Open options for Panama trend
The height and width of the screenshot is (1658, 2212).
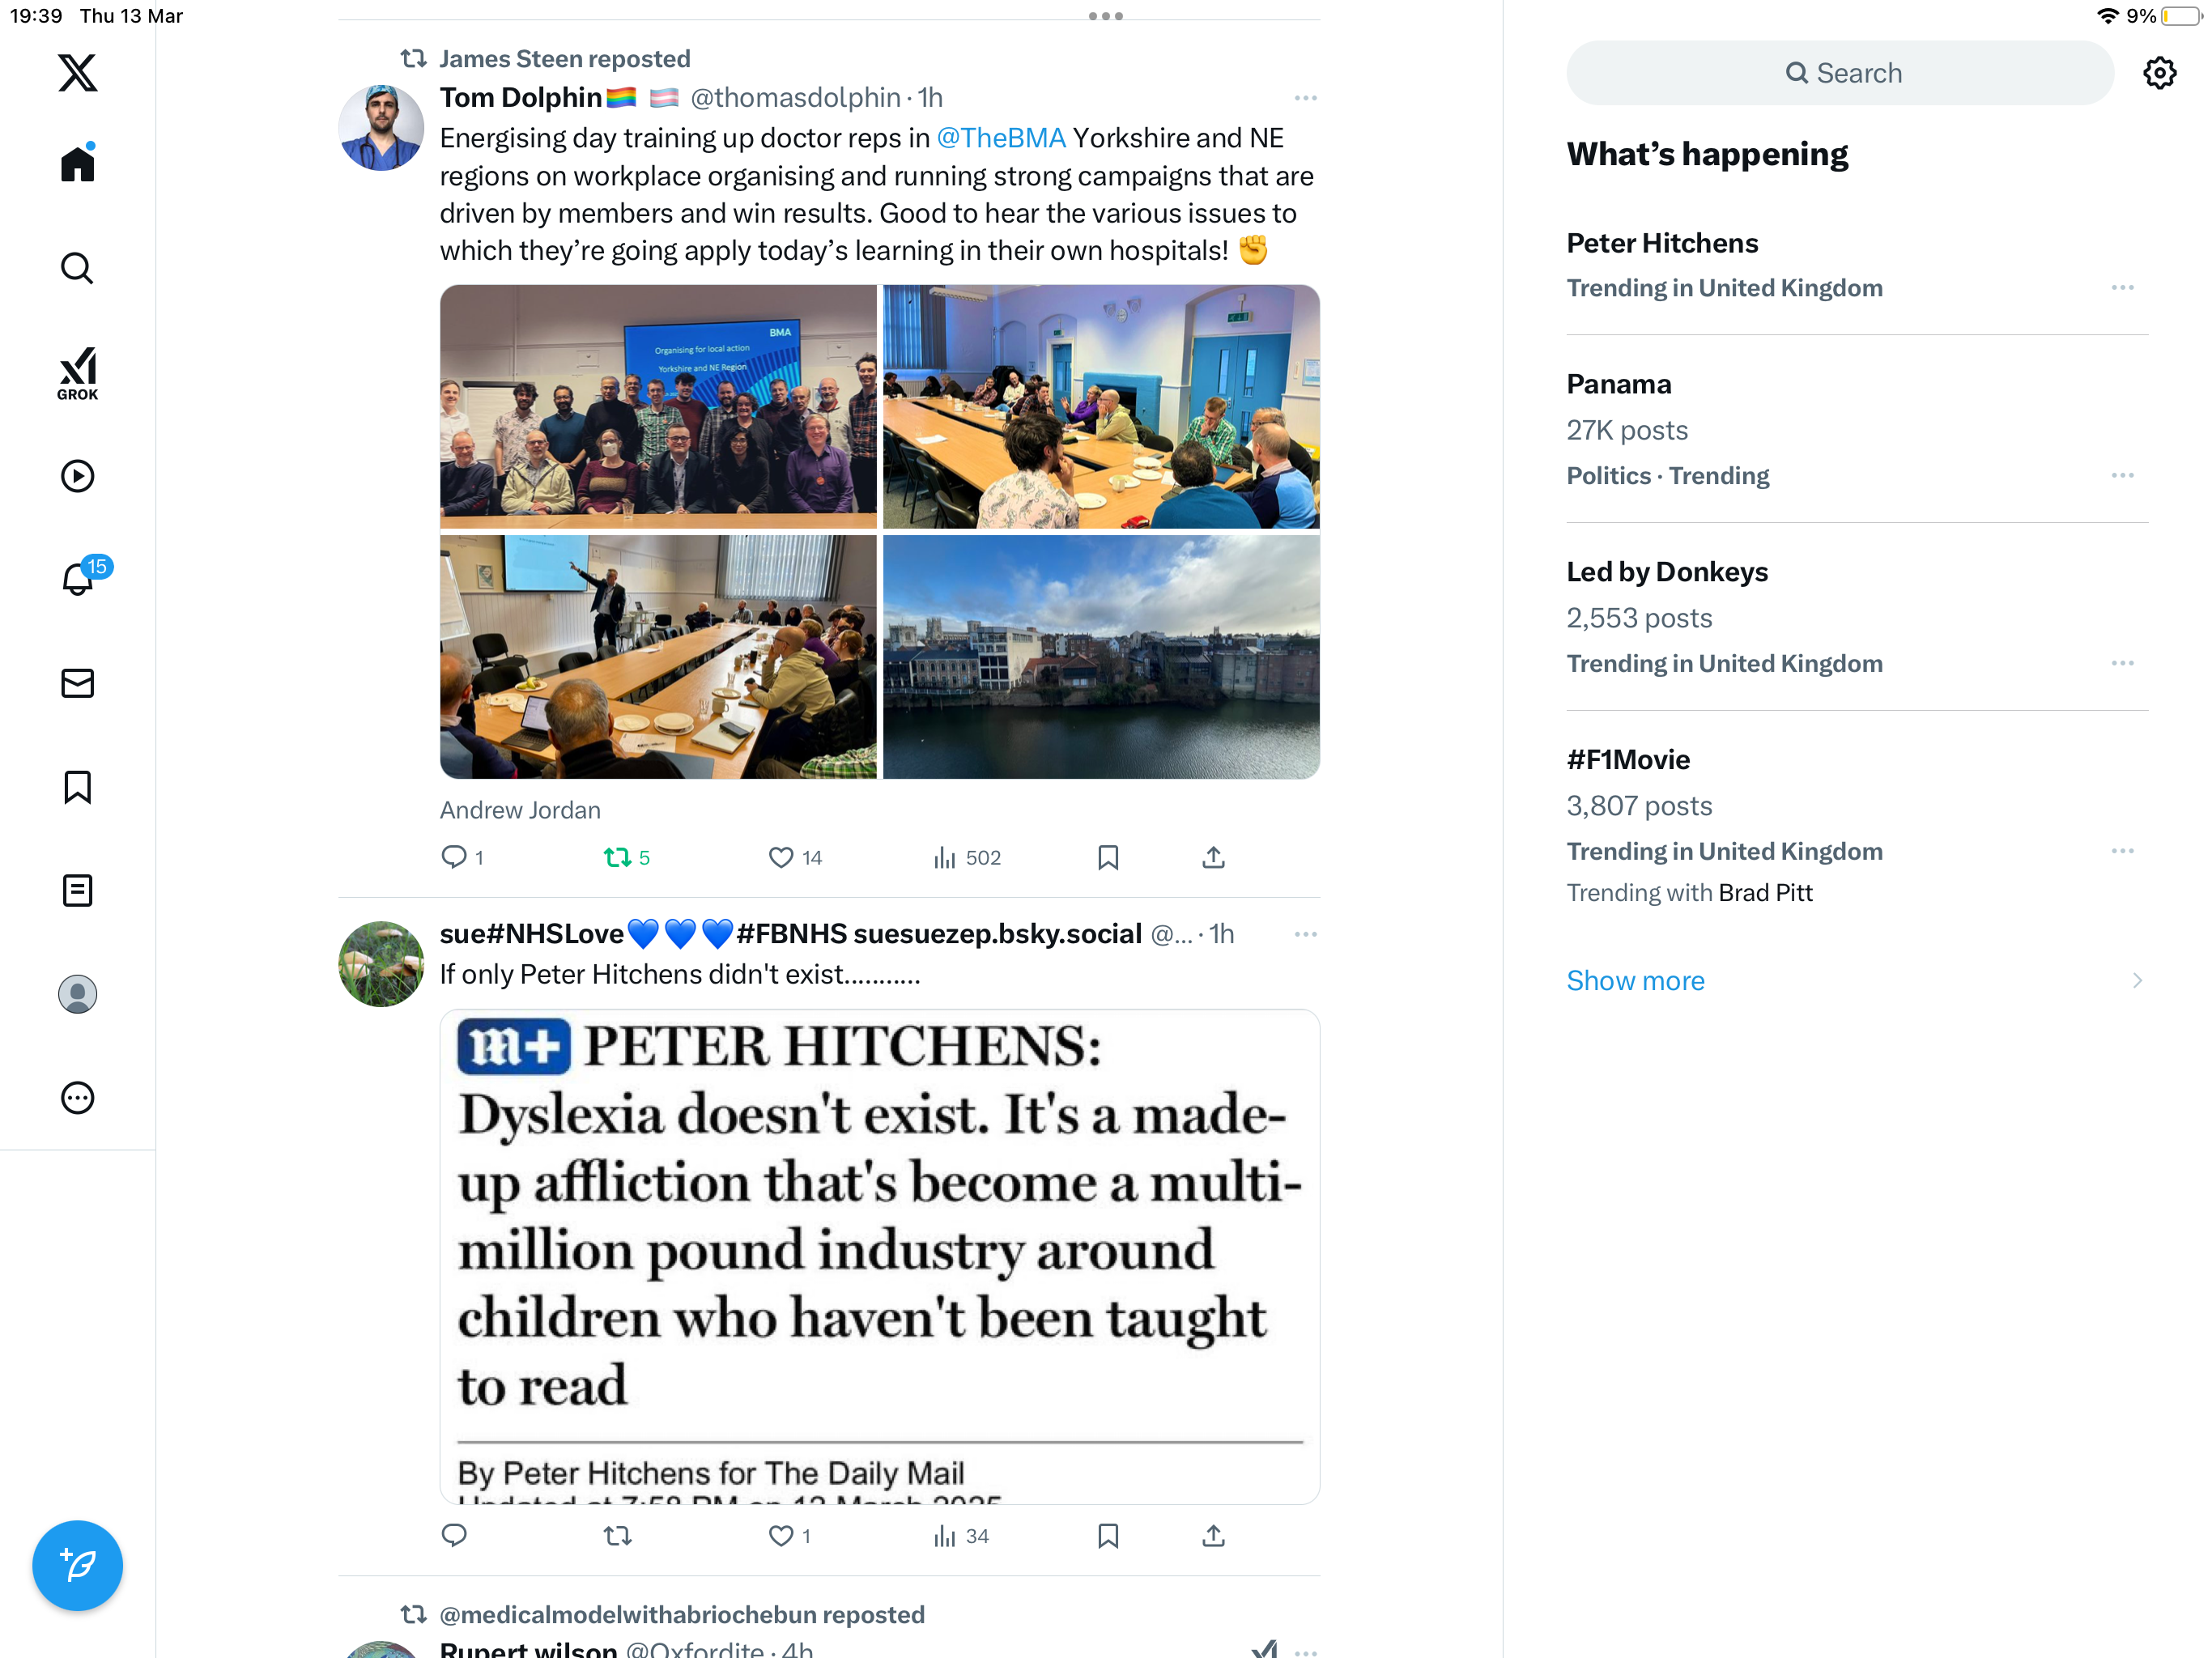2122,476
